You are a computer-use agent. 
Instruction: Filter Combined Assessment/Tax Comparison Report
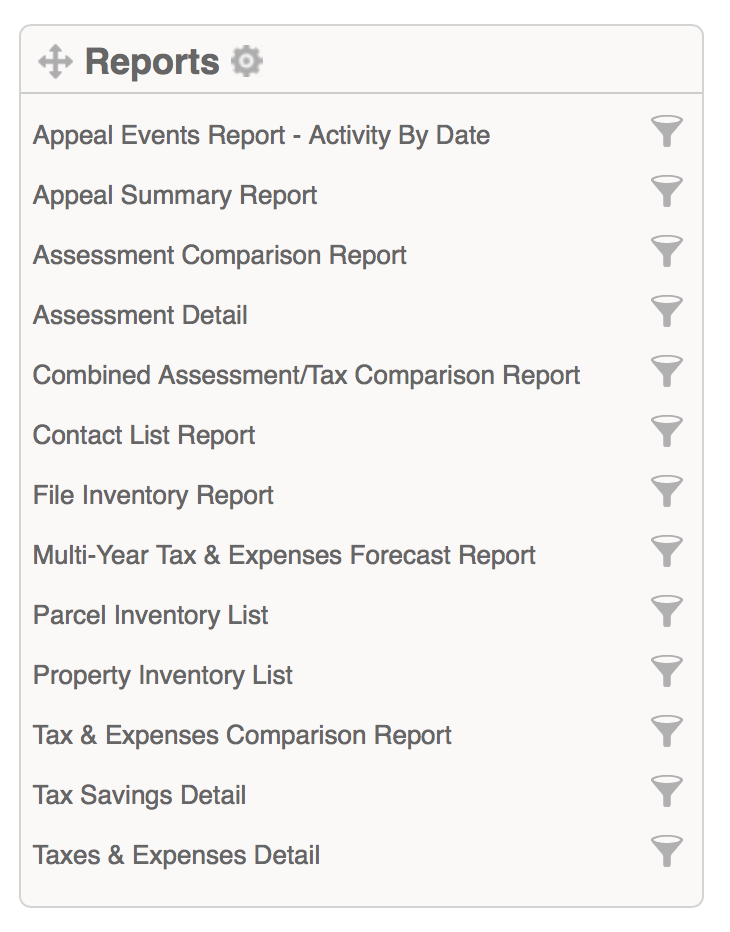pyautogui.click(x=666, y=371)
